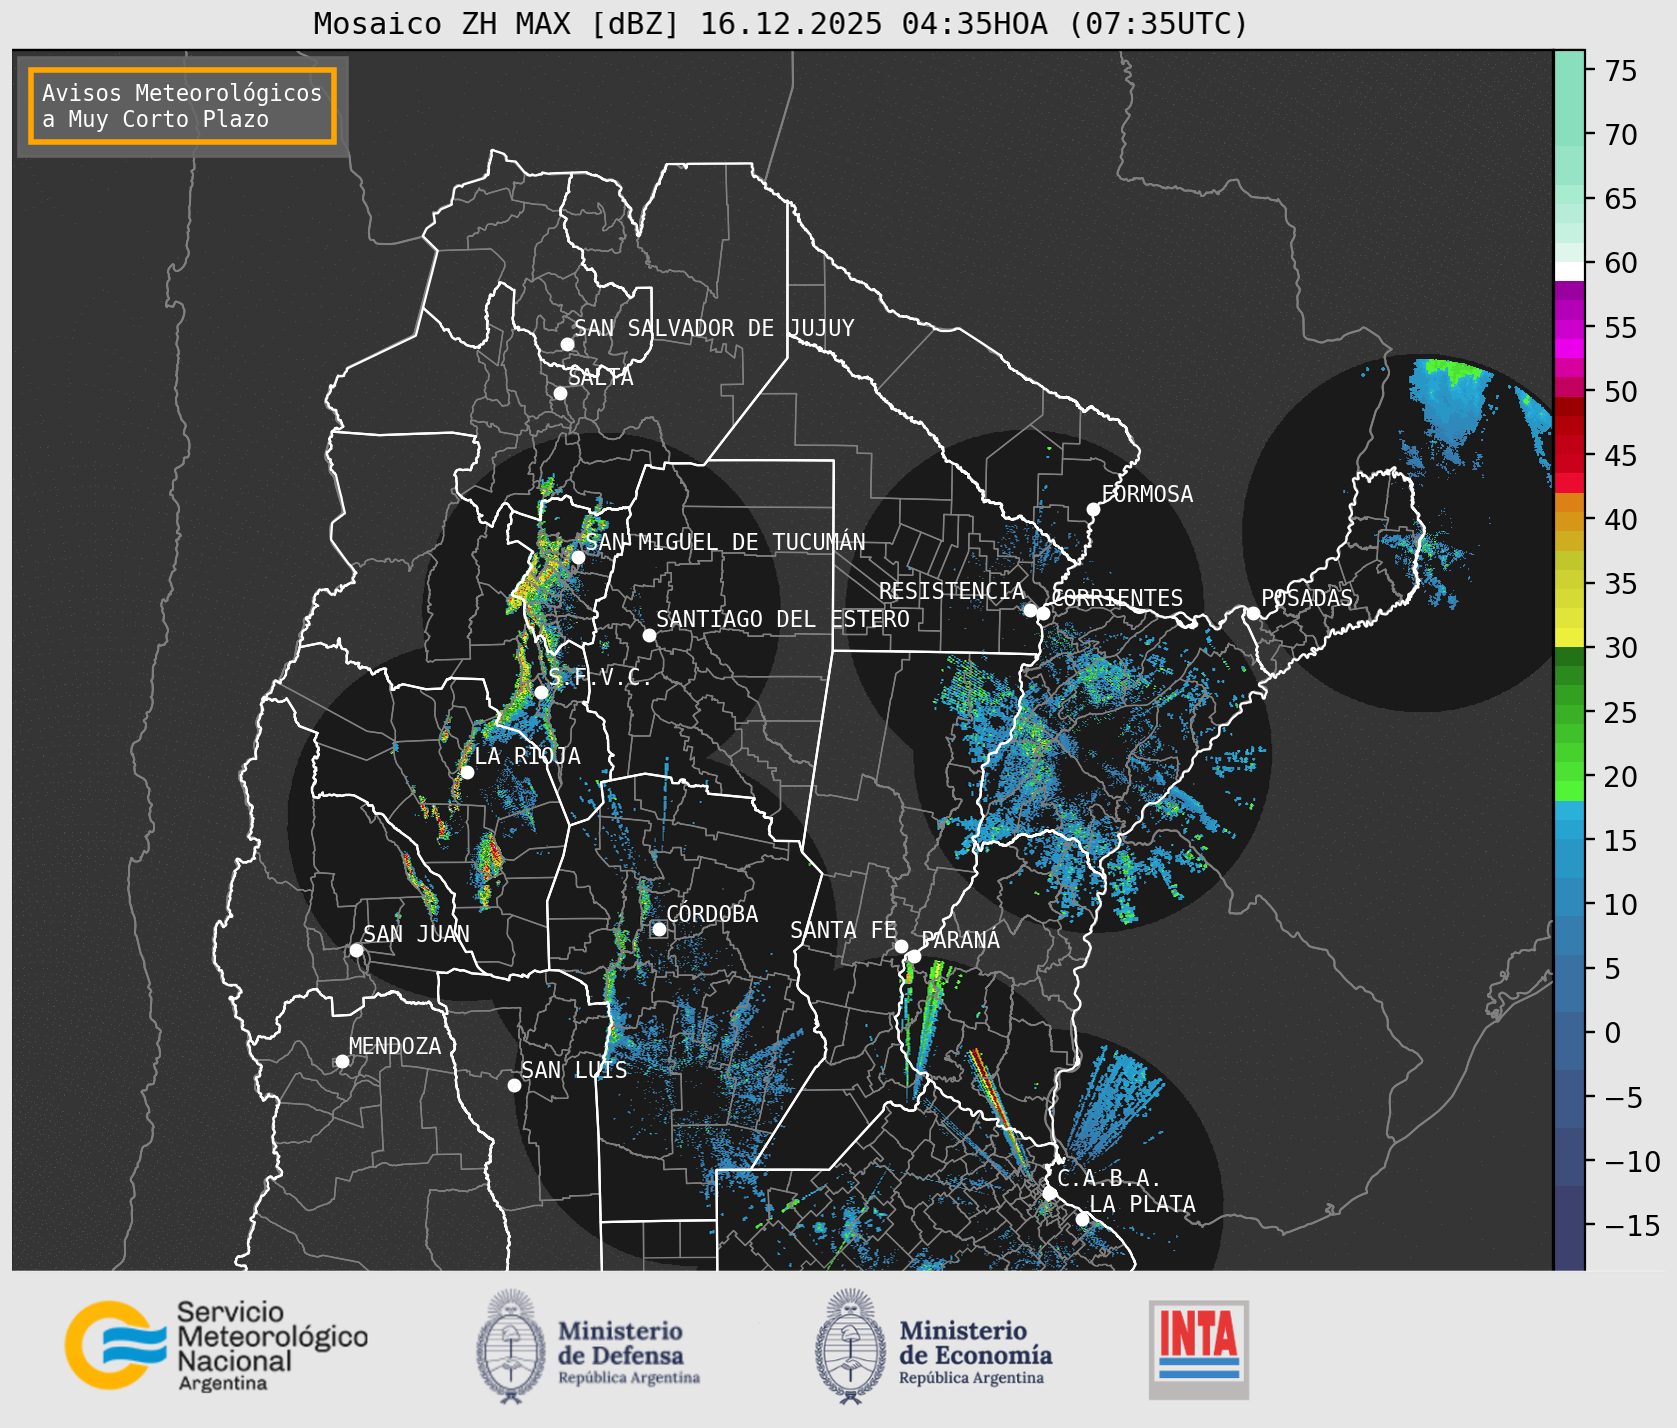Select the Salta city dot
Screen dimensions: 1677x1428
[x=560, y=393]
